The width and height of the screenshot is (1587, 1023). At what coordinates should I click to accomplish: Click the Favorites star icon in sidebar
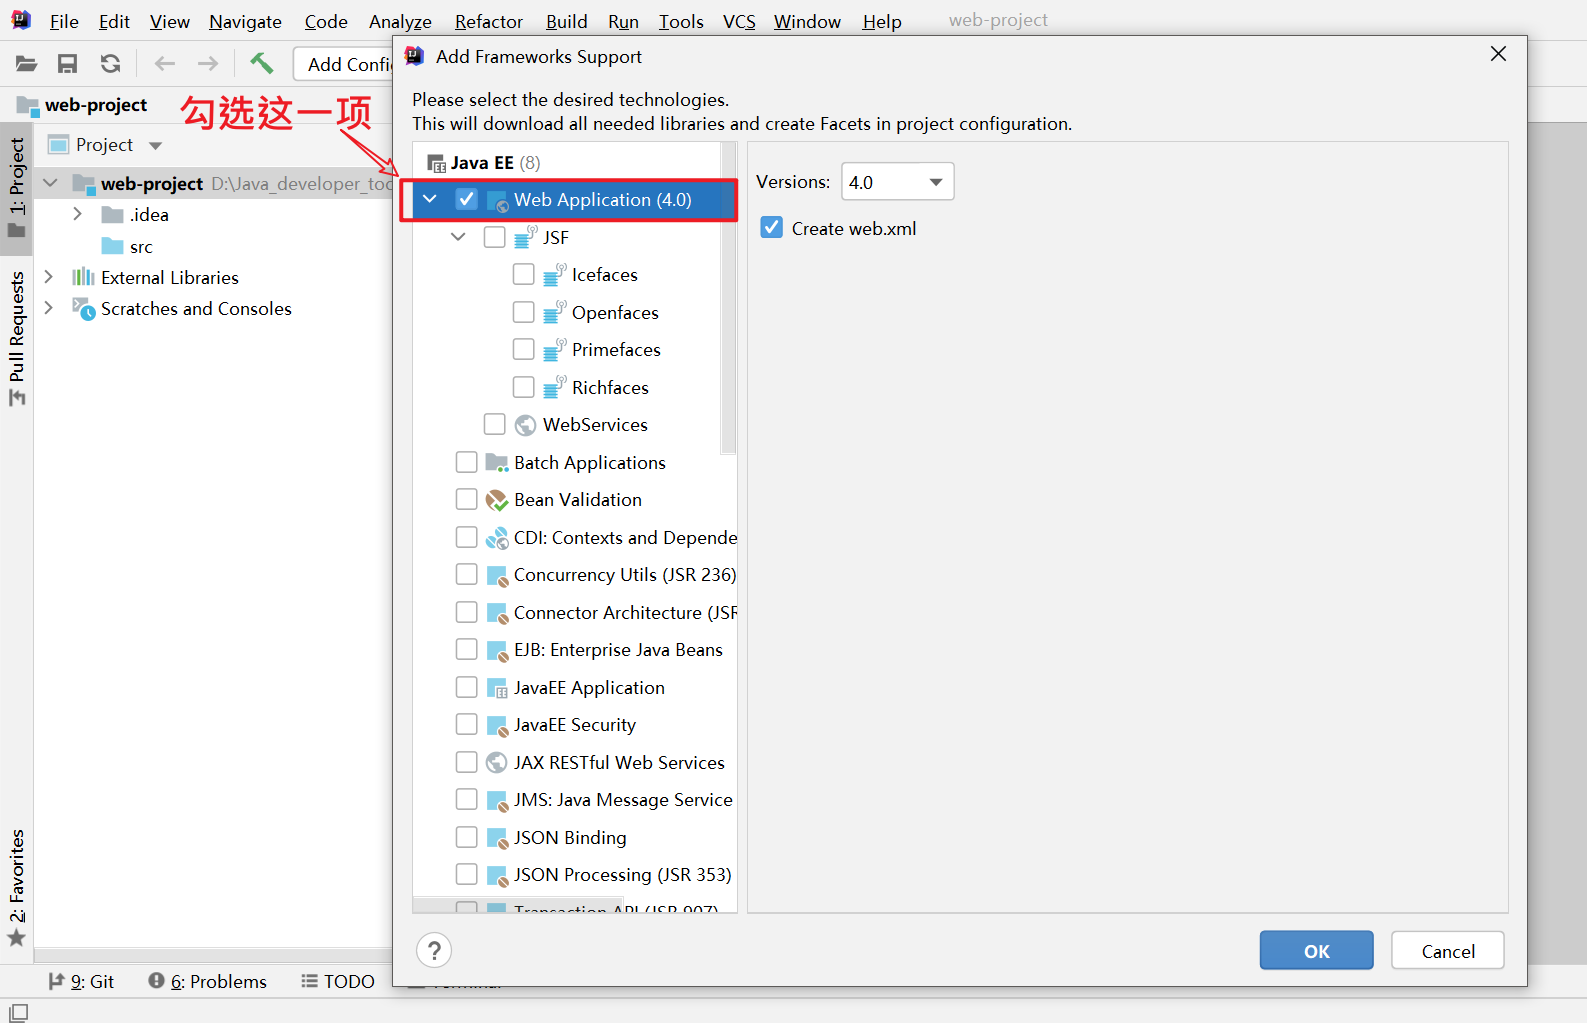pyautogui.click(x=16, y=938)
